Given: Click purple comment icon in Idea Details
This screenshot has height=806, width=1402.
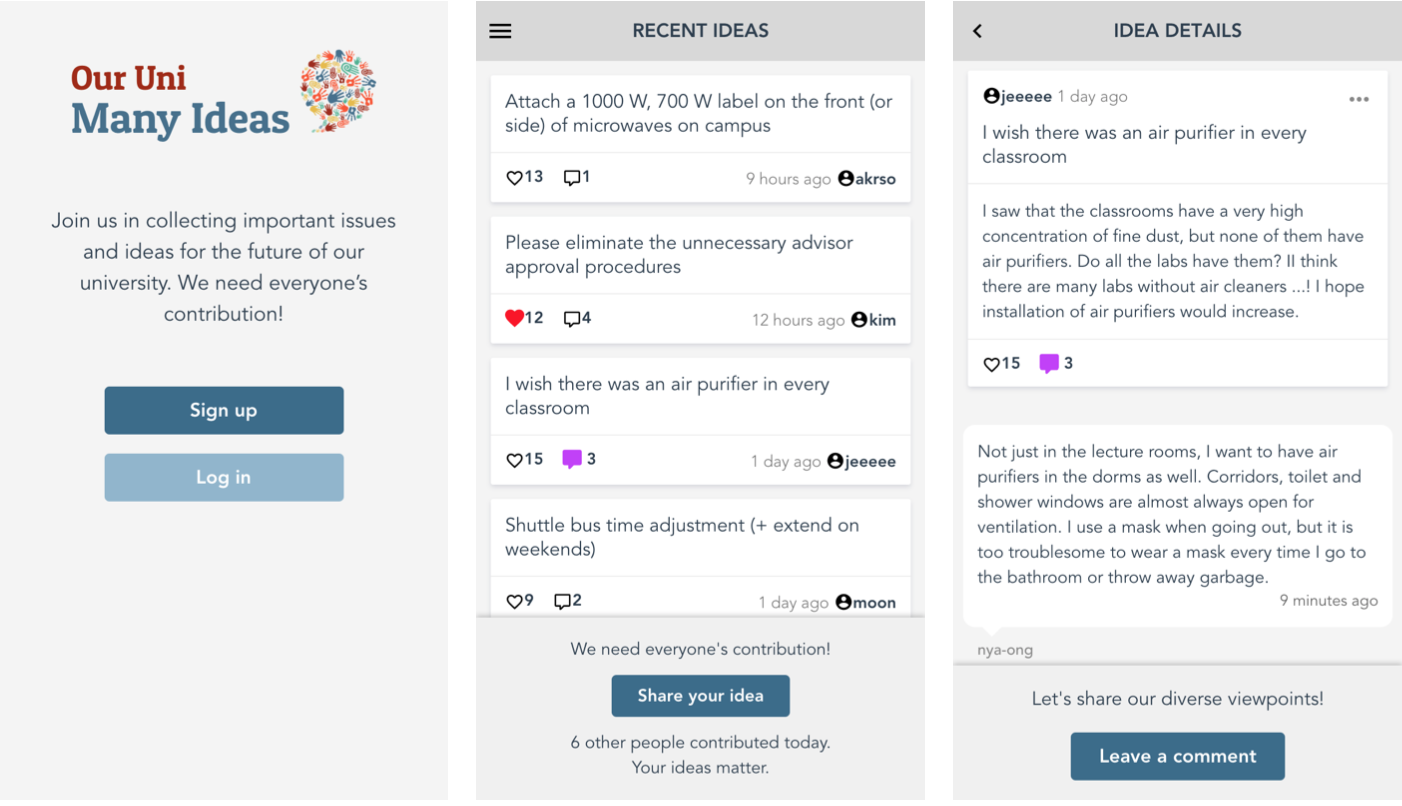Looking at the screenshot, I should click(x=1048, y=363).
